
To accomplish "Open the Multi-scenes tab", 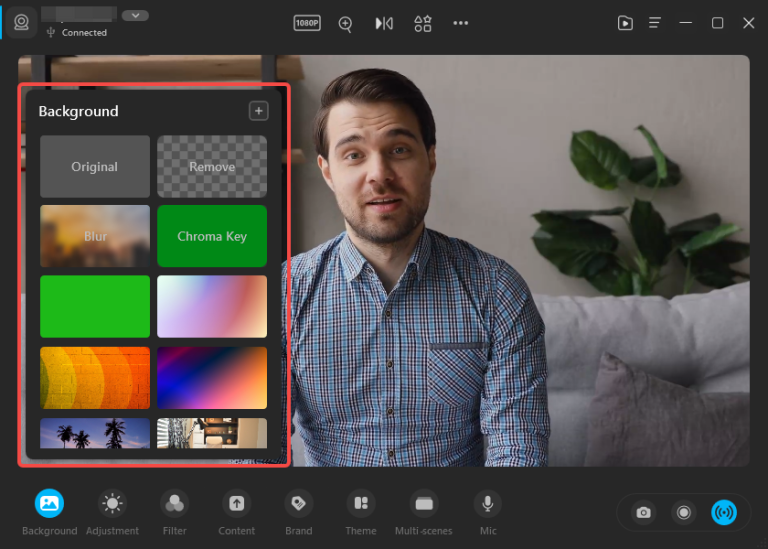I will (424, 512).
